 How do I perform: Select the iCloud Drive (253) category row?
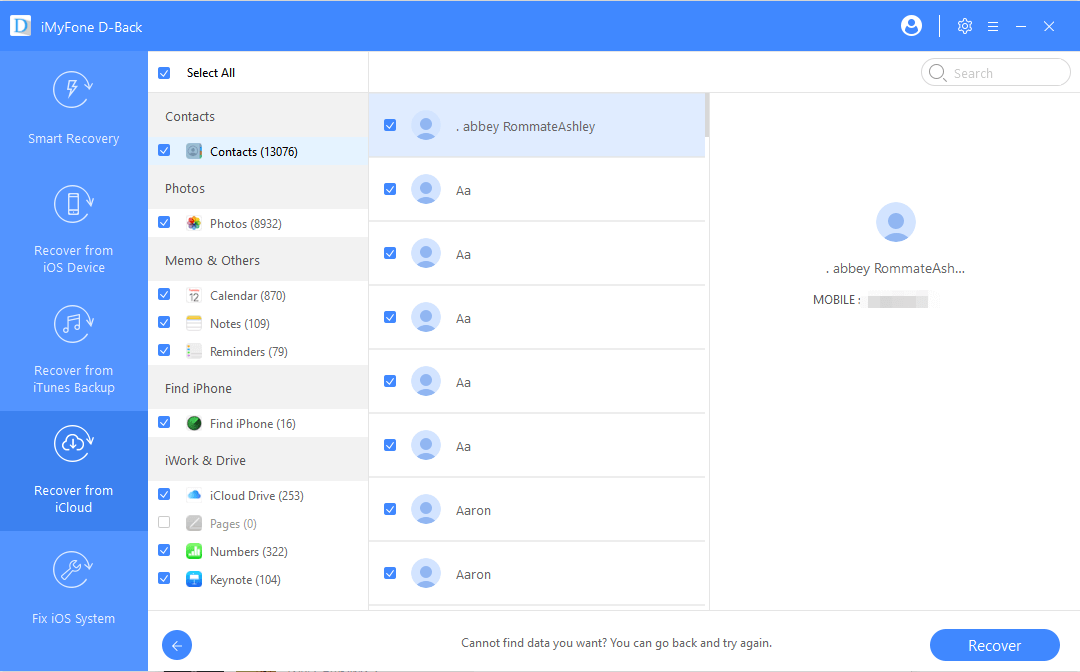click(x=258, y=495)
